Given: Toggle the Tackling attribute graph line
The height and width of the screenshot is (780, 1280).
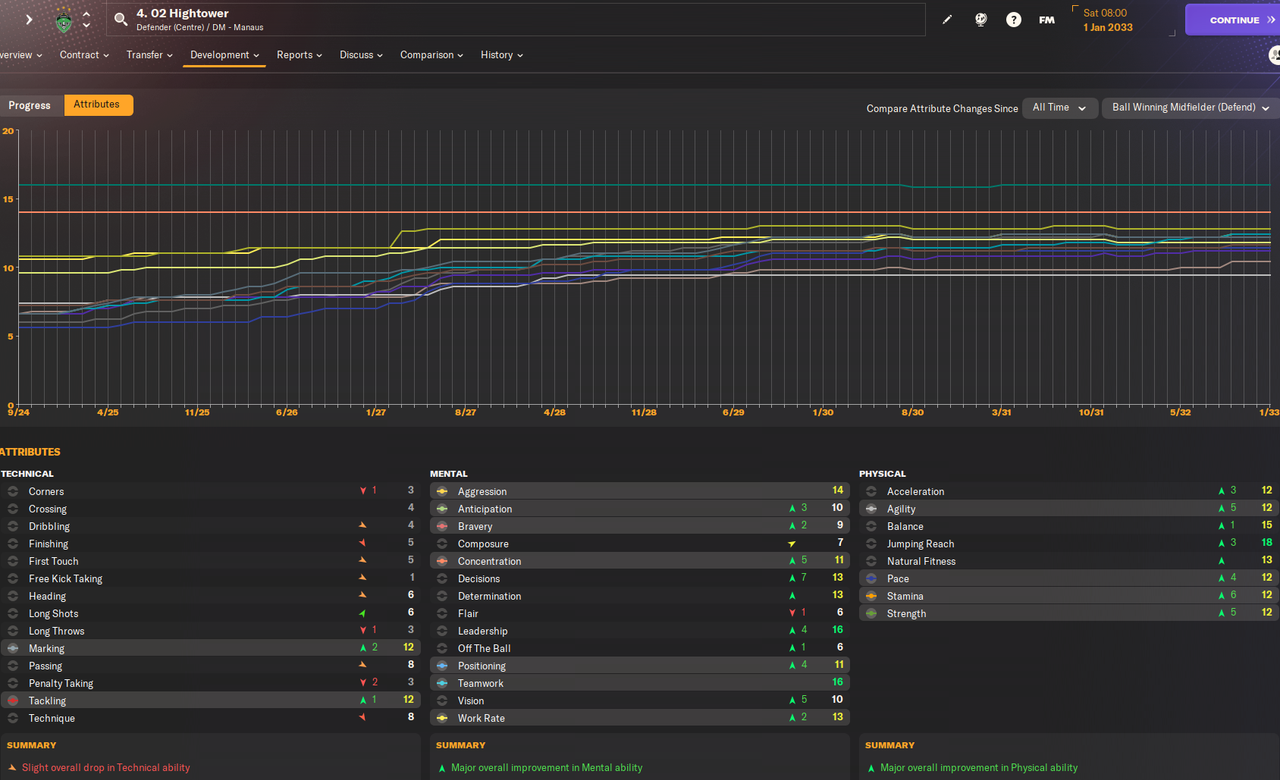Looking at the screenshot, I should click(12, 701).
